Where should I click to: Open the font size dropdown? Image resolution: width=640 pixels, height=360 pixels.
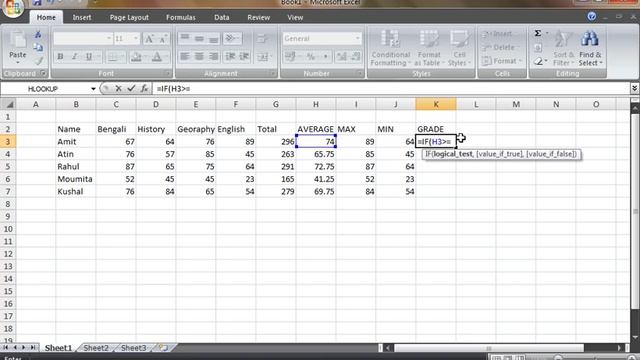click(136, 38)
